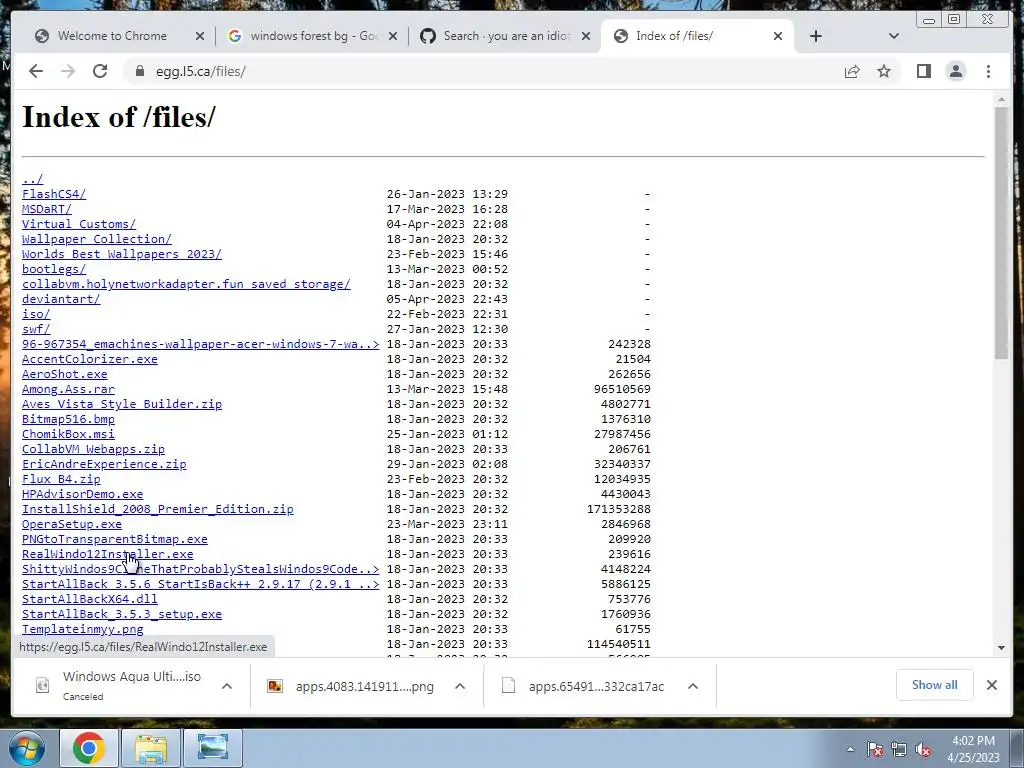Download Aves_Vista_Style_Builder.zip
The width and height of the screenshot is (1024, 768).
pos(121,404)
